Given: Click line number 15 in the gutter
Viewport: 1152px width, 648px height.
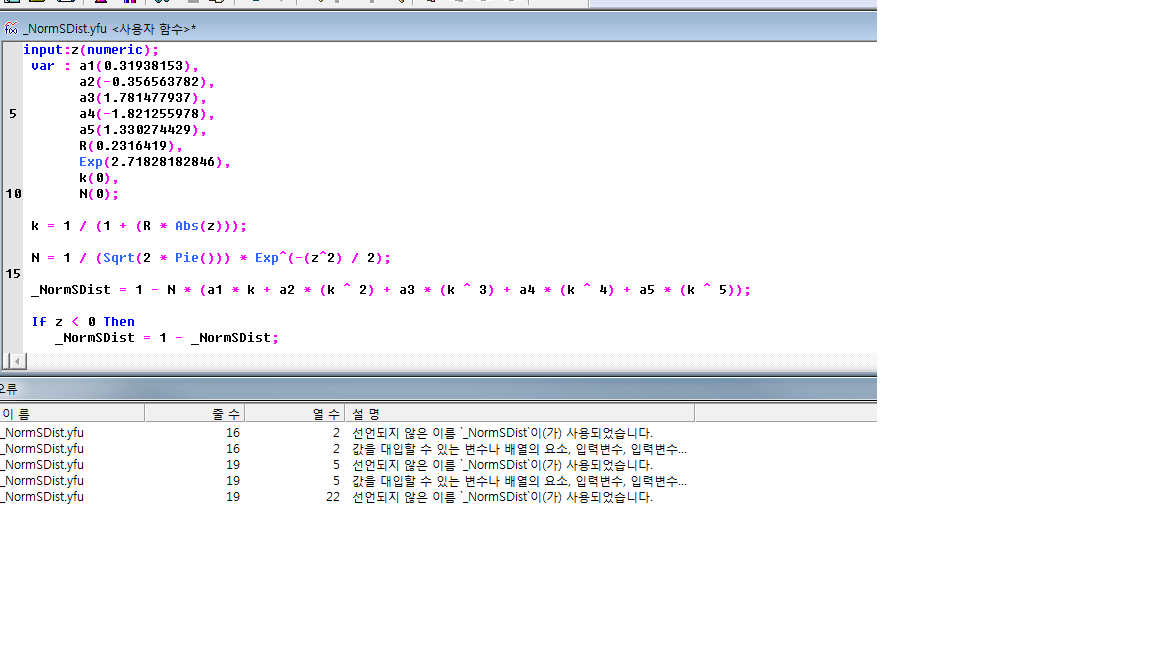Looking at the screenshot, I should [12, 274].
